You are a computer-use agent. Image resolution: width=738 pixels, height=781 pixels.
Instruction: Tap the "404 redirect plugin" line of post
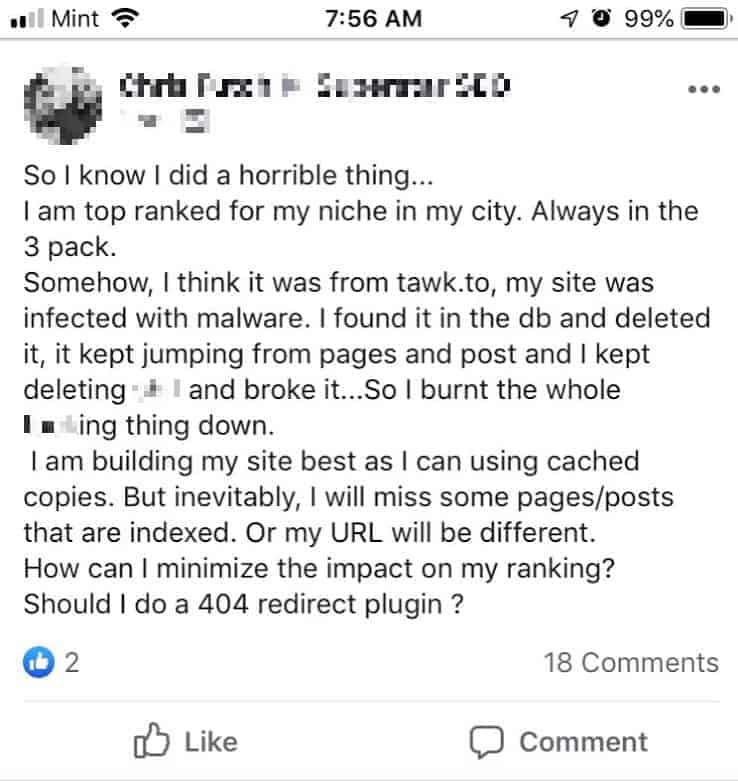point(244,606)
